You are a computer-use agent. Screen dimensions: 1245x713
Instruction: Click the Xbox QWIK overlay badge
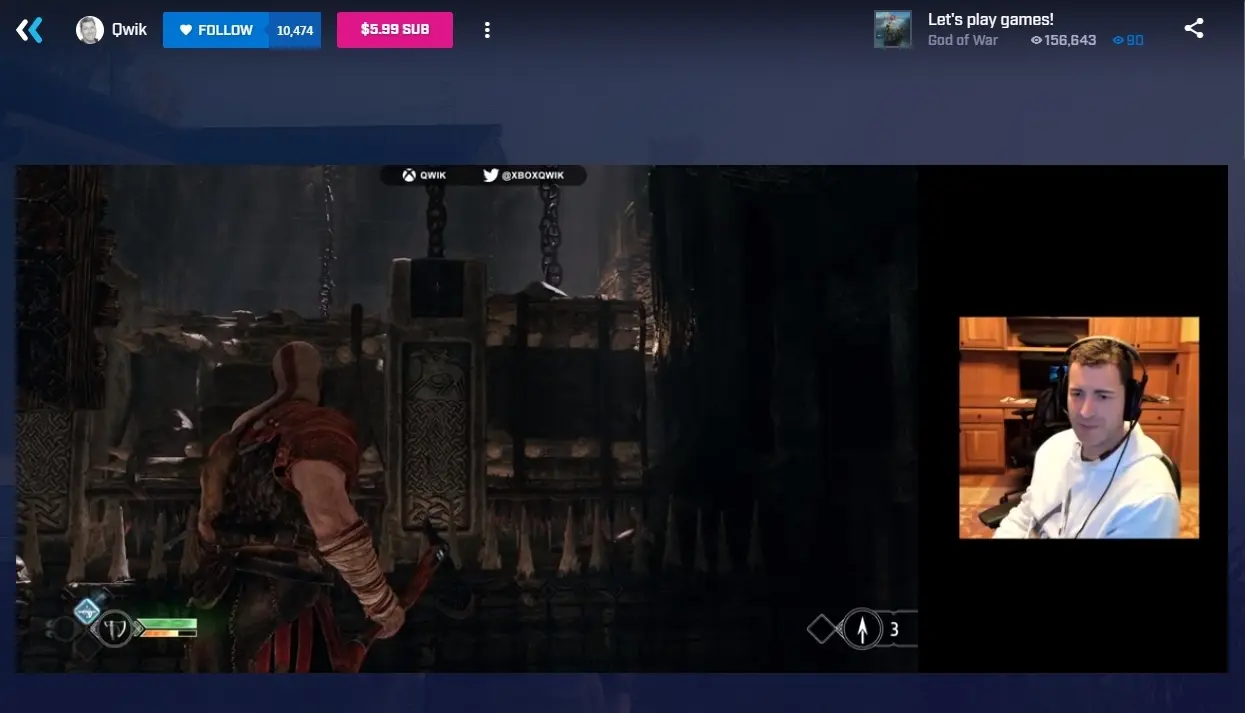tap(425, 175)
